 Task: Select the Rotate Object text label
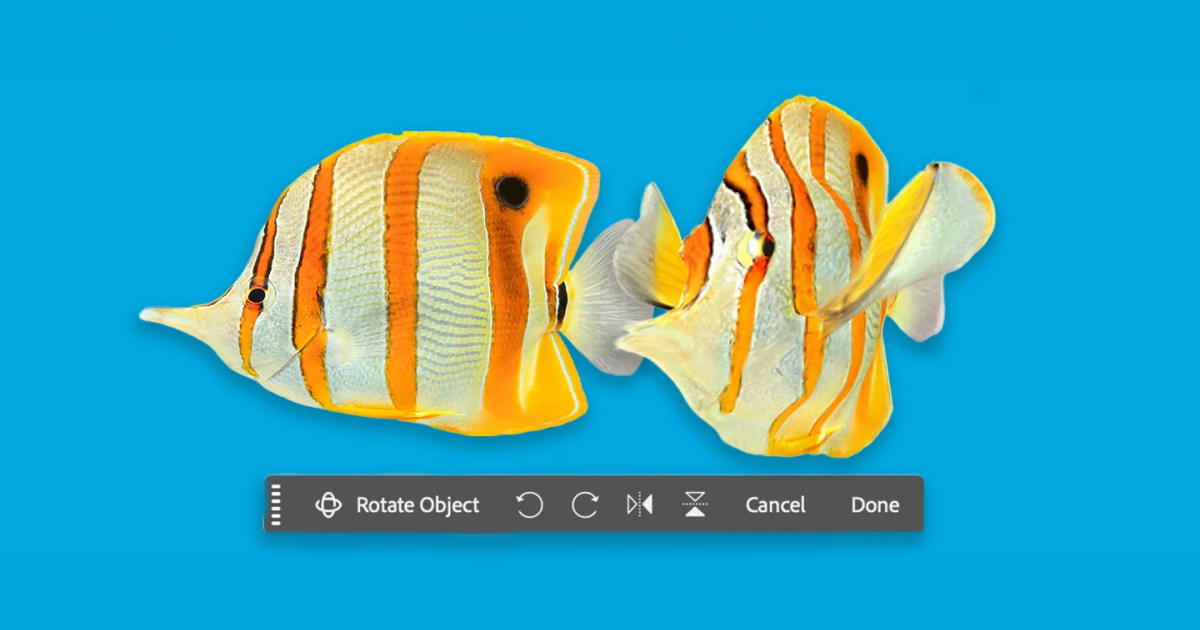point(418,505)
